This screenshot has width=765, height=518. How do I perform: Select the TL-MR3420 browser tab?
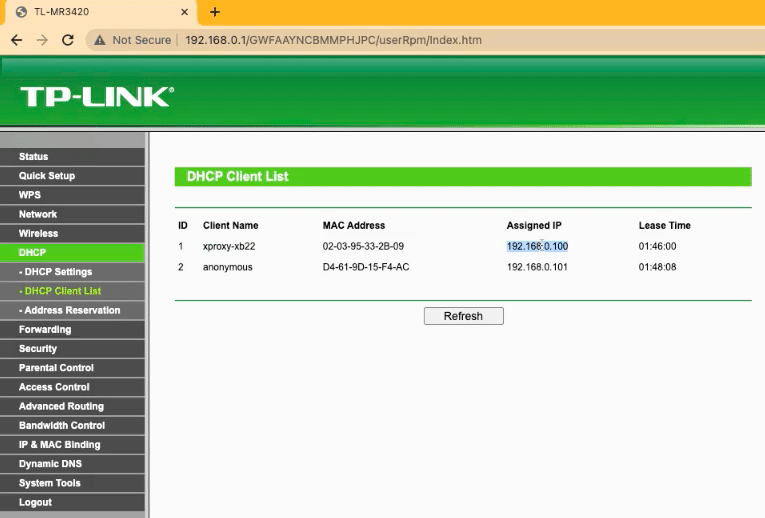(x=101, y=12)
